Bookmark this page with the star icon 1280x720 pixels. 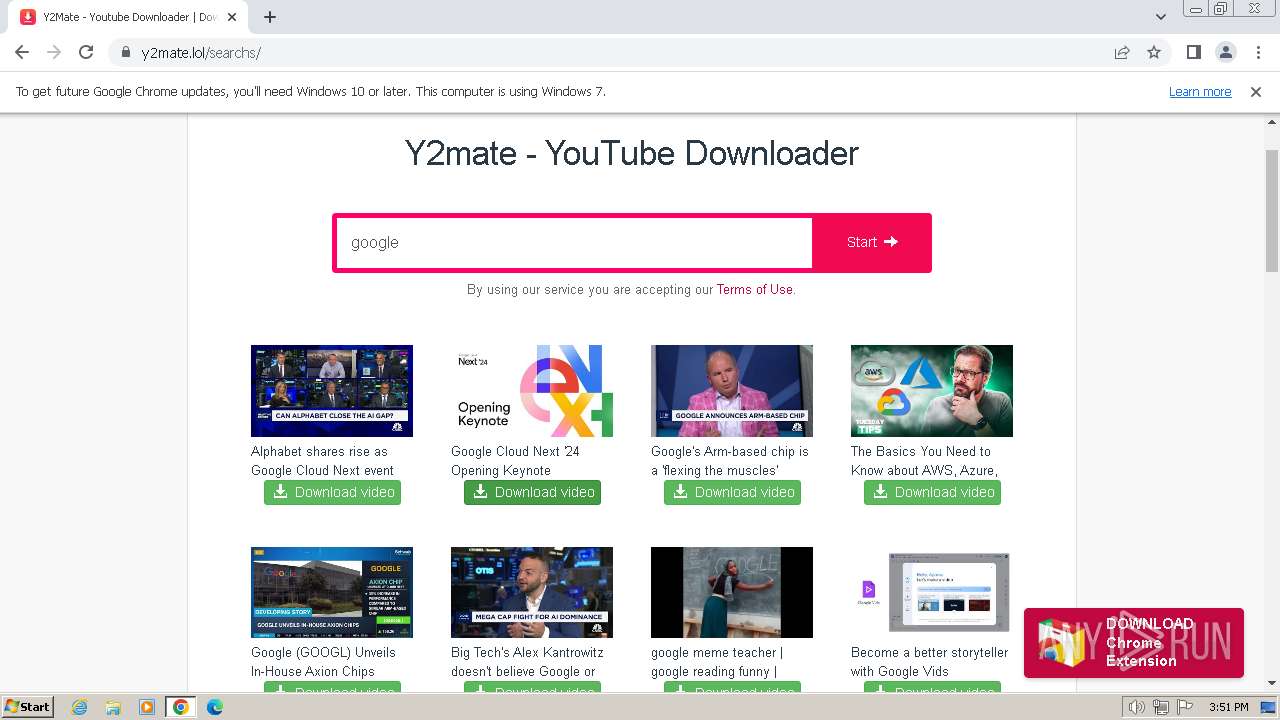tap(1154, 53)
